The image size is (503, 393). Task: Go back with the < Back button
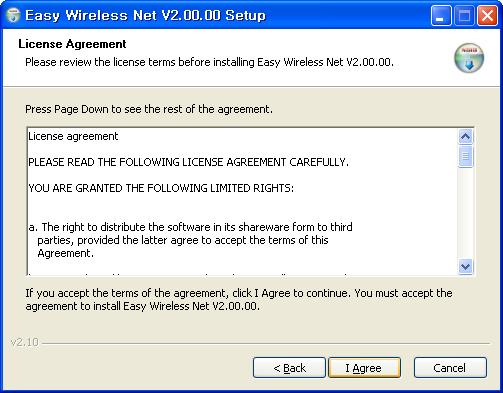pyautogui.click(x=289, y=368)
